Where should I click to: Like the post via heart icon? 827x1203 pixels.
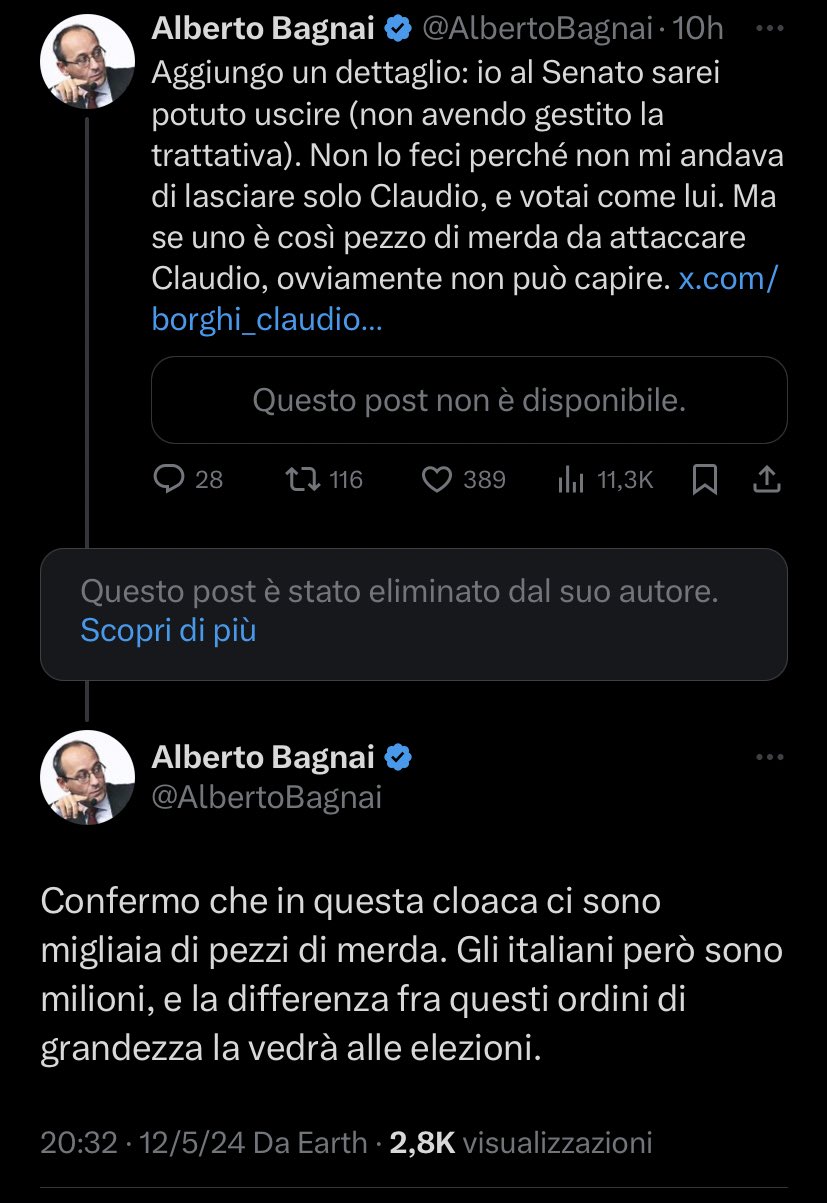[437, 480]
